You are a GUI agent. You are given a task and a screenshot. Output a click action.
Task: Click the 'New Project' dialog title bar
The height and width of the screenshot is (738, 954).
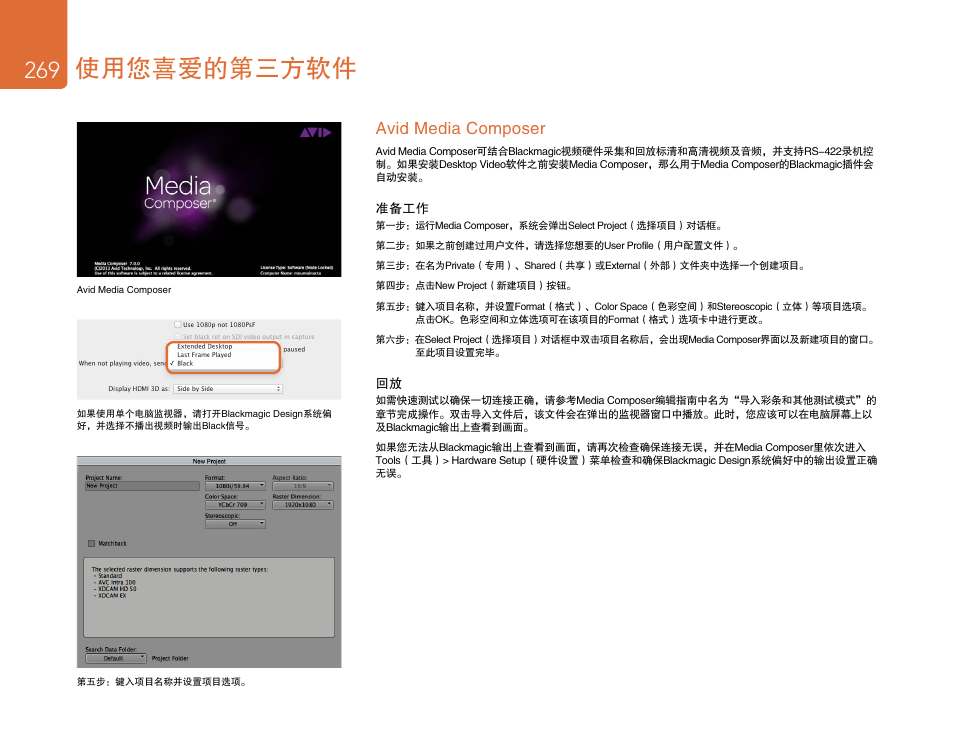[209, 461]
